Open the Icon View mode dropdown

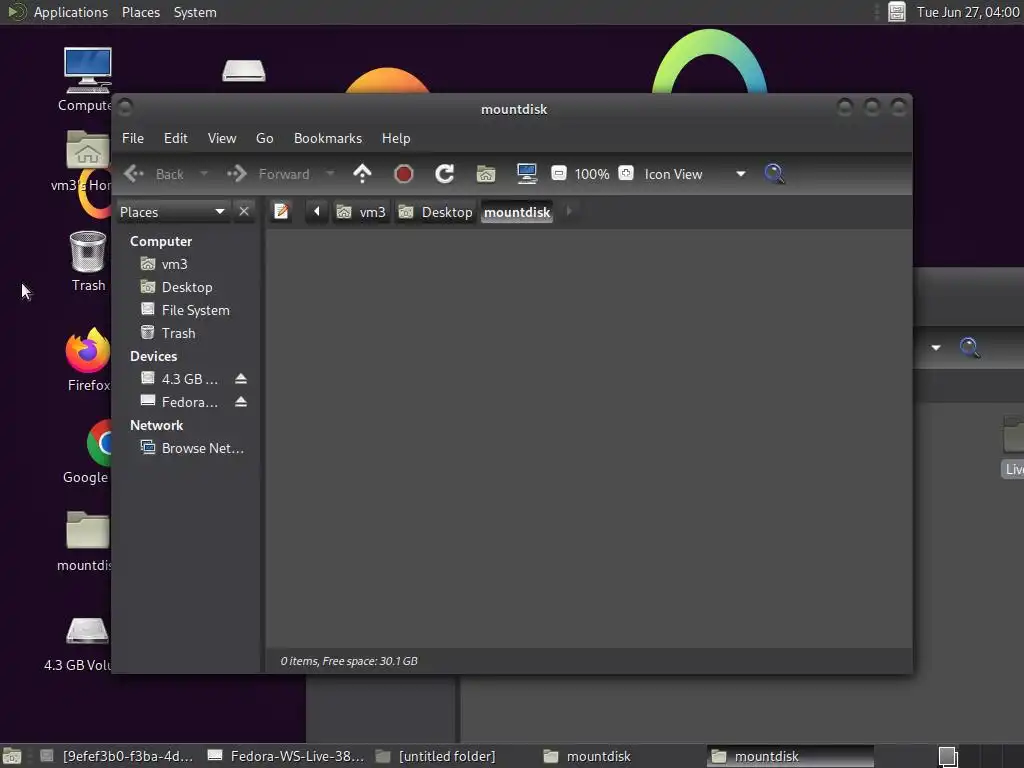(695, 174)
